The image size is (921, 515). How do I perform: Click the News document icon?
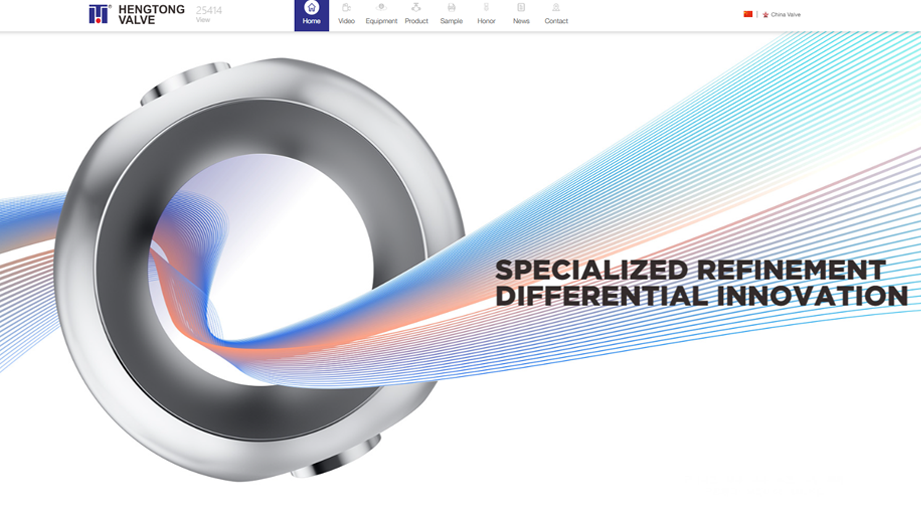[x=521, y=7]
